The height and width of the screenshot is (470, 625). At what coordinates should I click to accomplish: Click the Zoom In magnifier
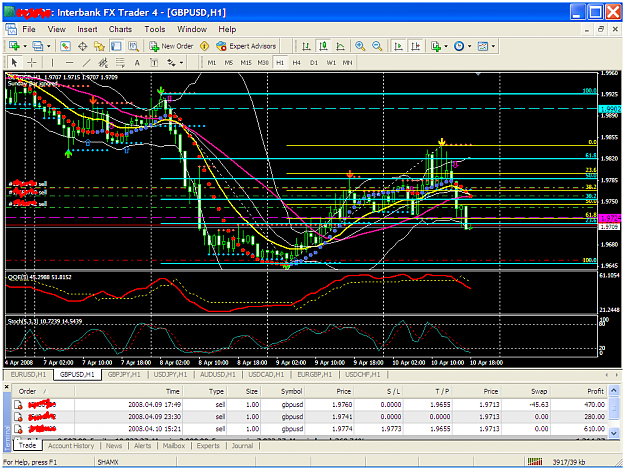(x=360, y=46)
